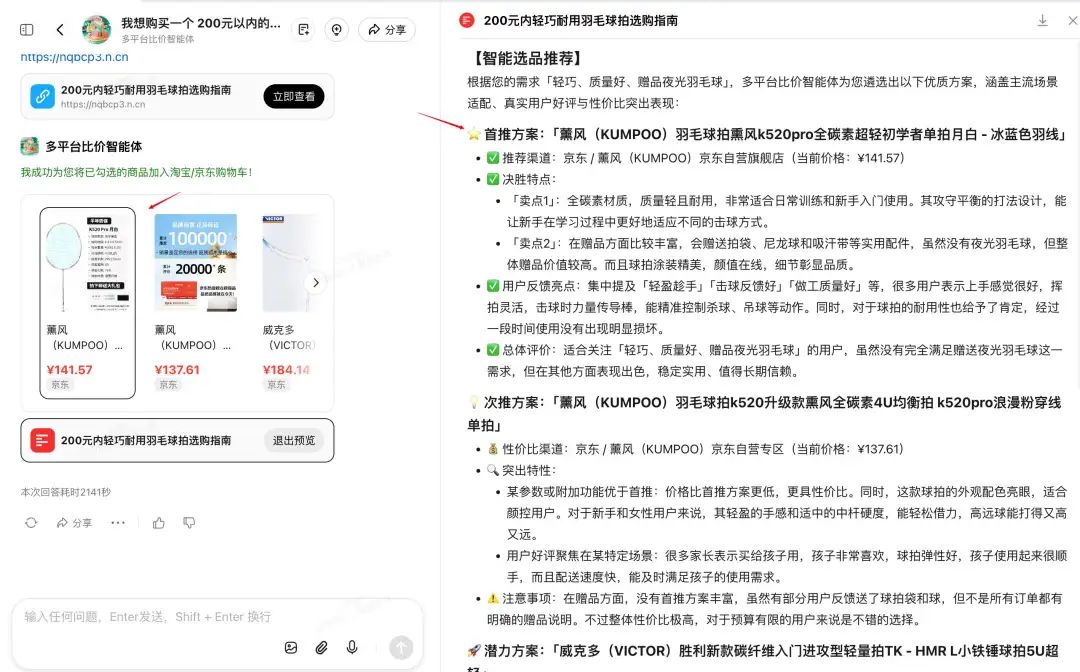
Task: Click the red document icon in preview title
Action: [467, 21]
